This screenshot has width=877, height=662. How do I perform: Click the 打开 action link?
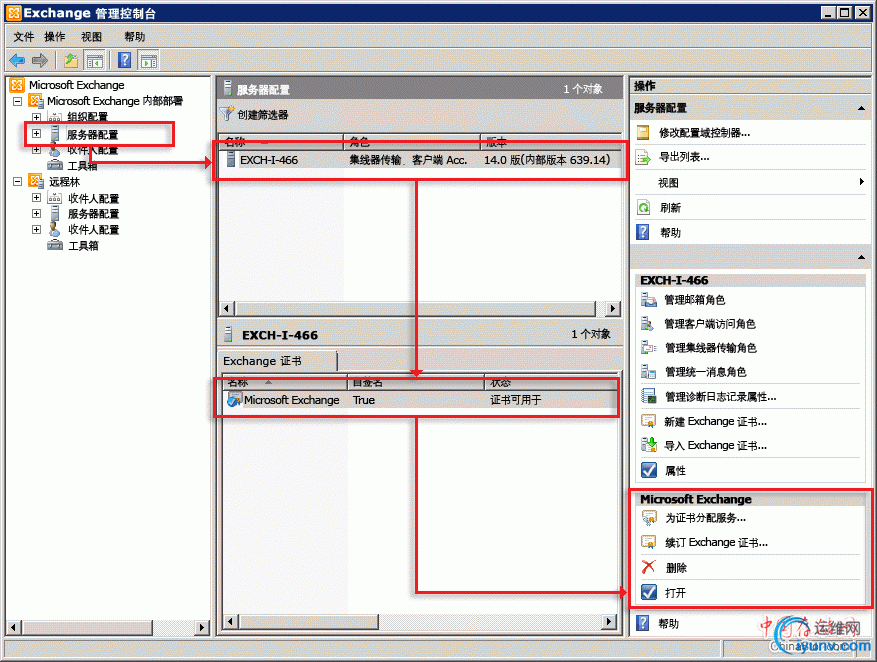pyautogui.click(x=675, y=593)
